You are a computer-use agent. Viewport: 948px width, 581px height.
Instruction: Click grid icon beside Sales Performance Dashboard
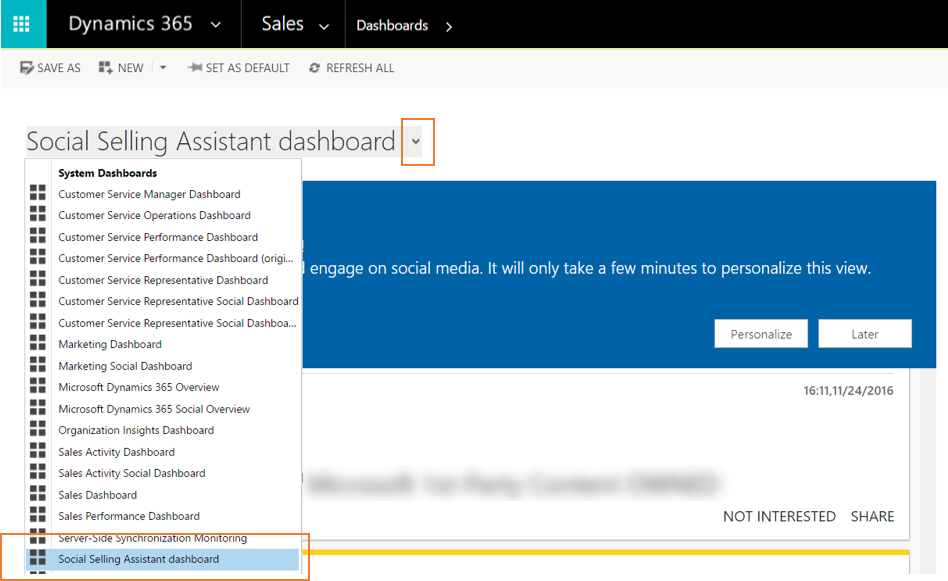point(37,514)
